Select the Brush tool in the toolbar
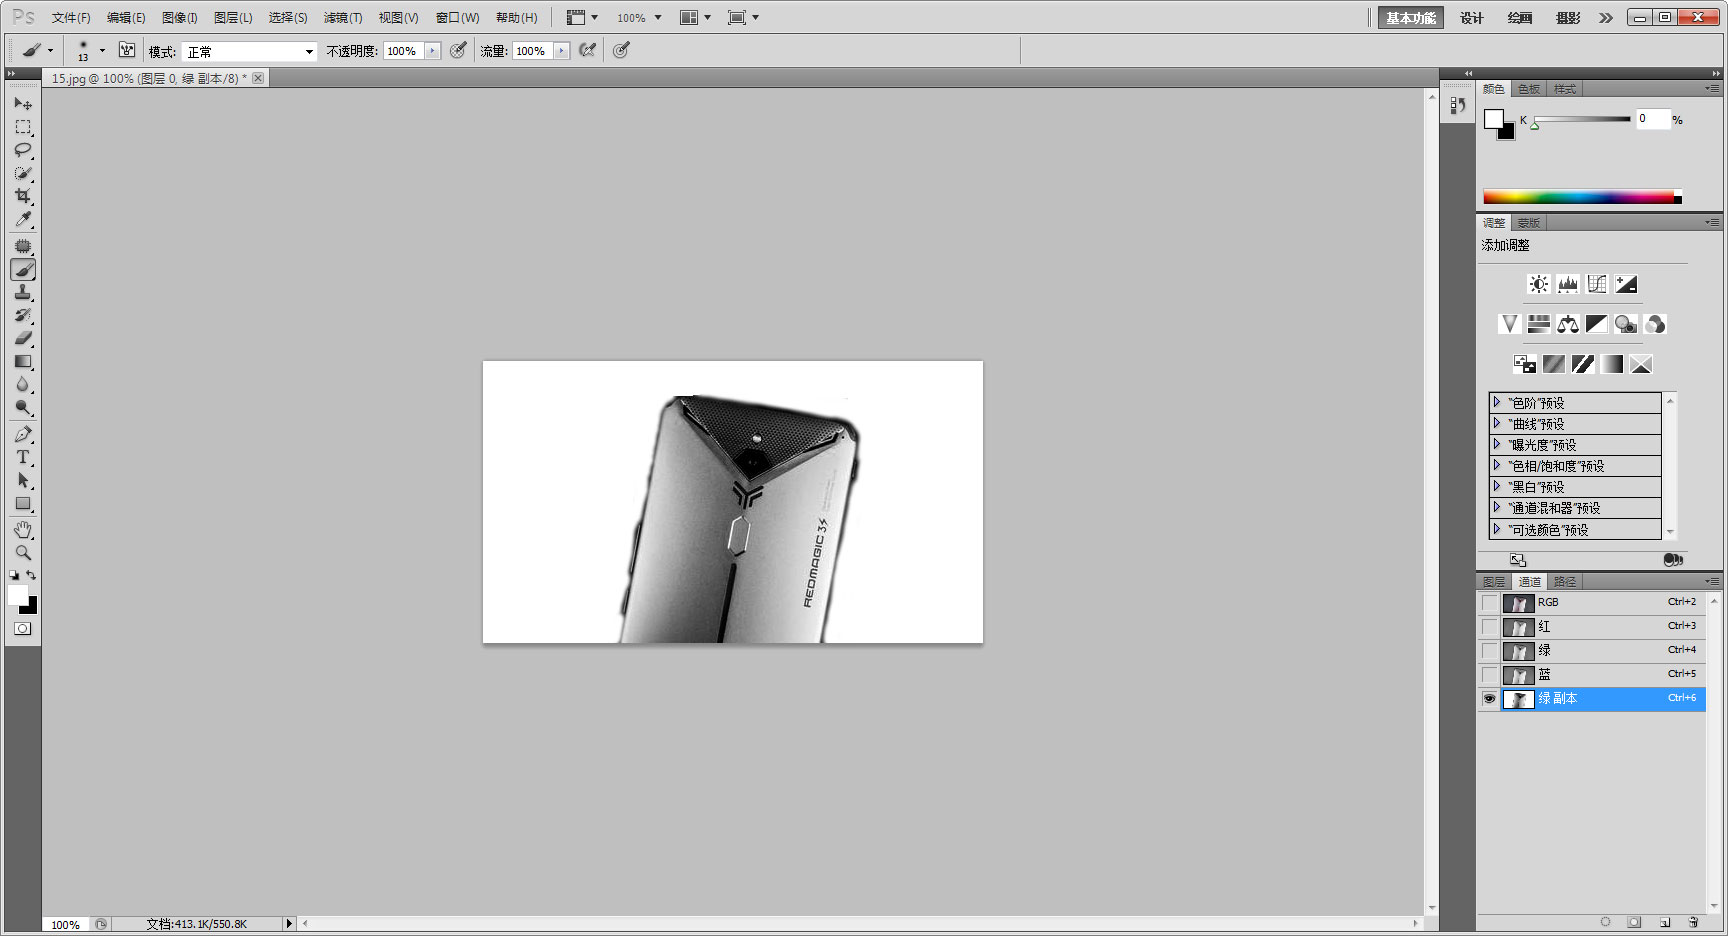 22,269
